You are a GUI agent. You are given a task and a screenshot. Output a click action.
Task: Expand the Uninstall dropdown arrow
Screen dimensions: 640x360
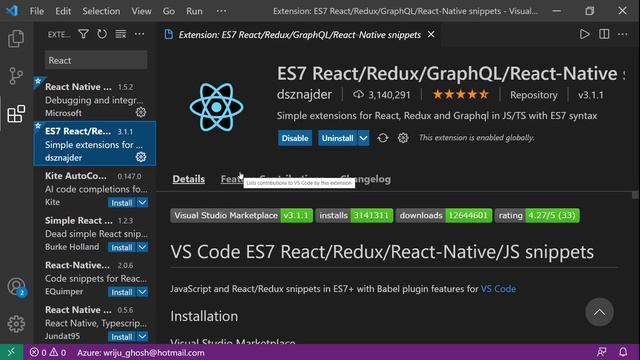(363, 138)
